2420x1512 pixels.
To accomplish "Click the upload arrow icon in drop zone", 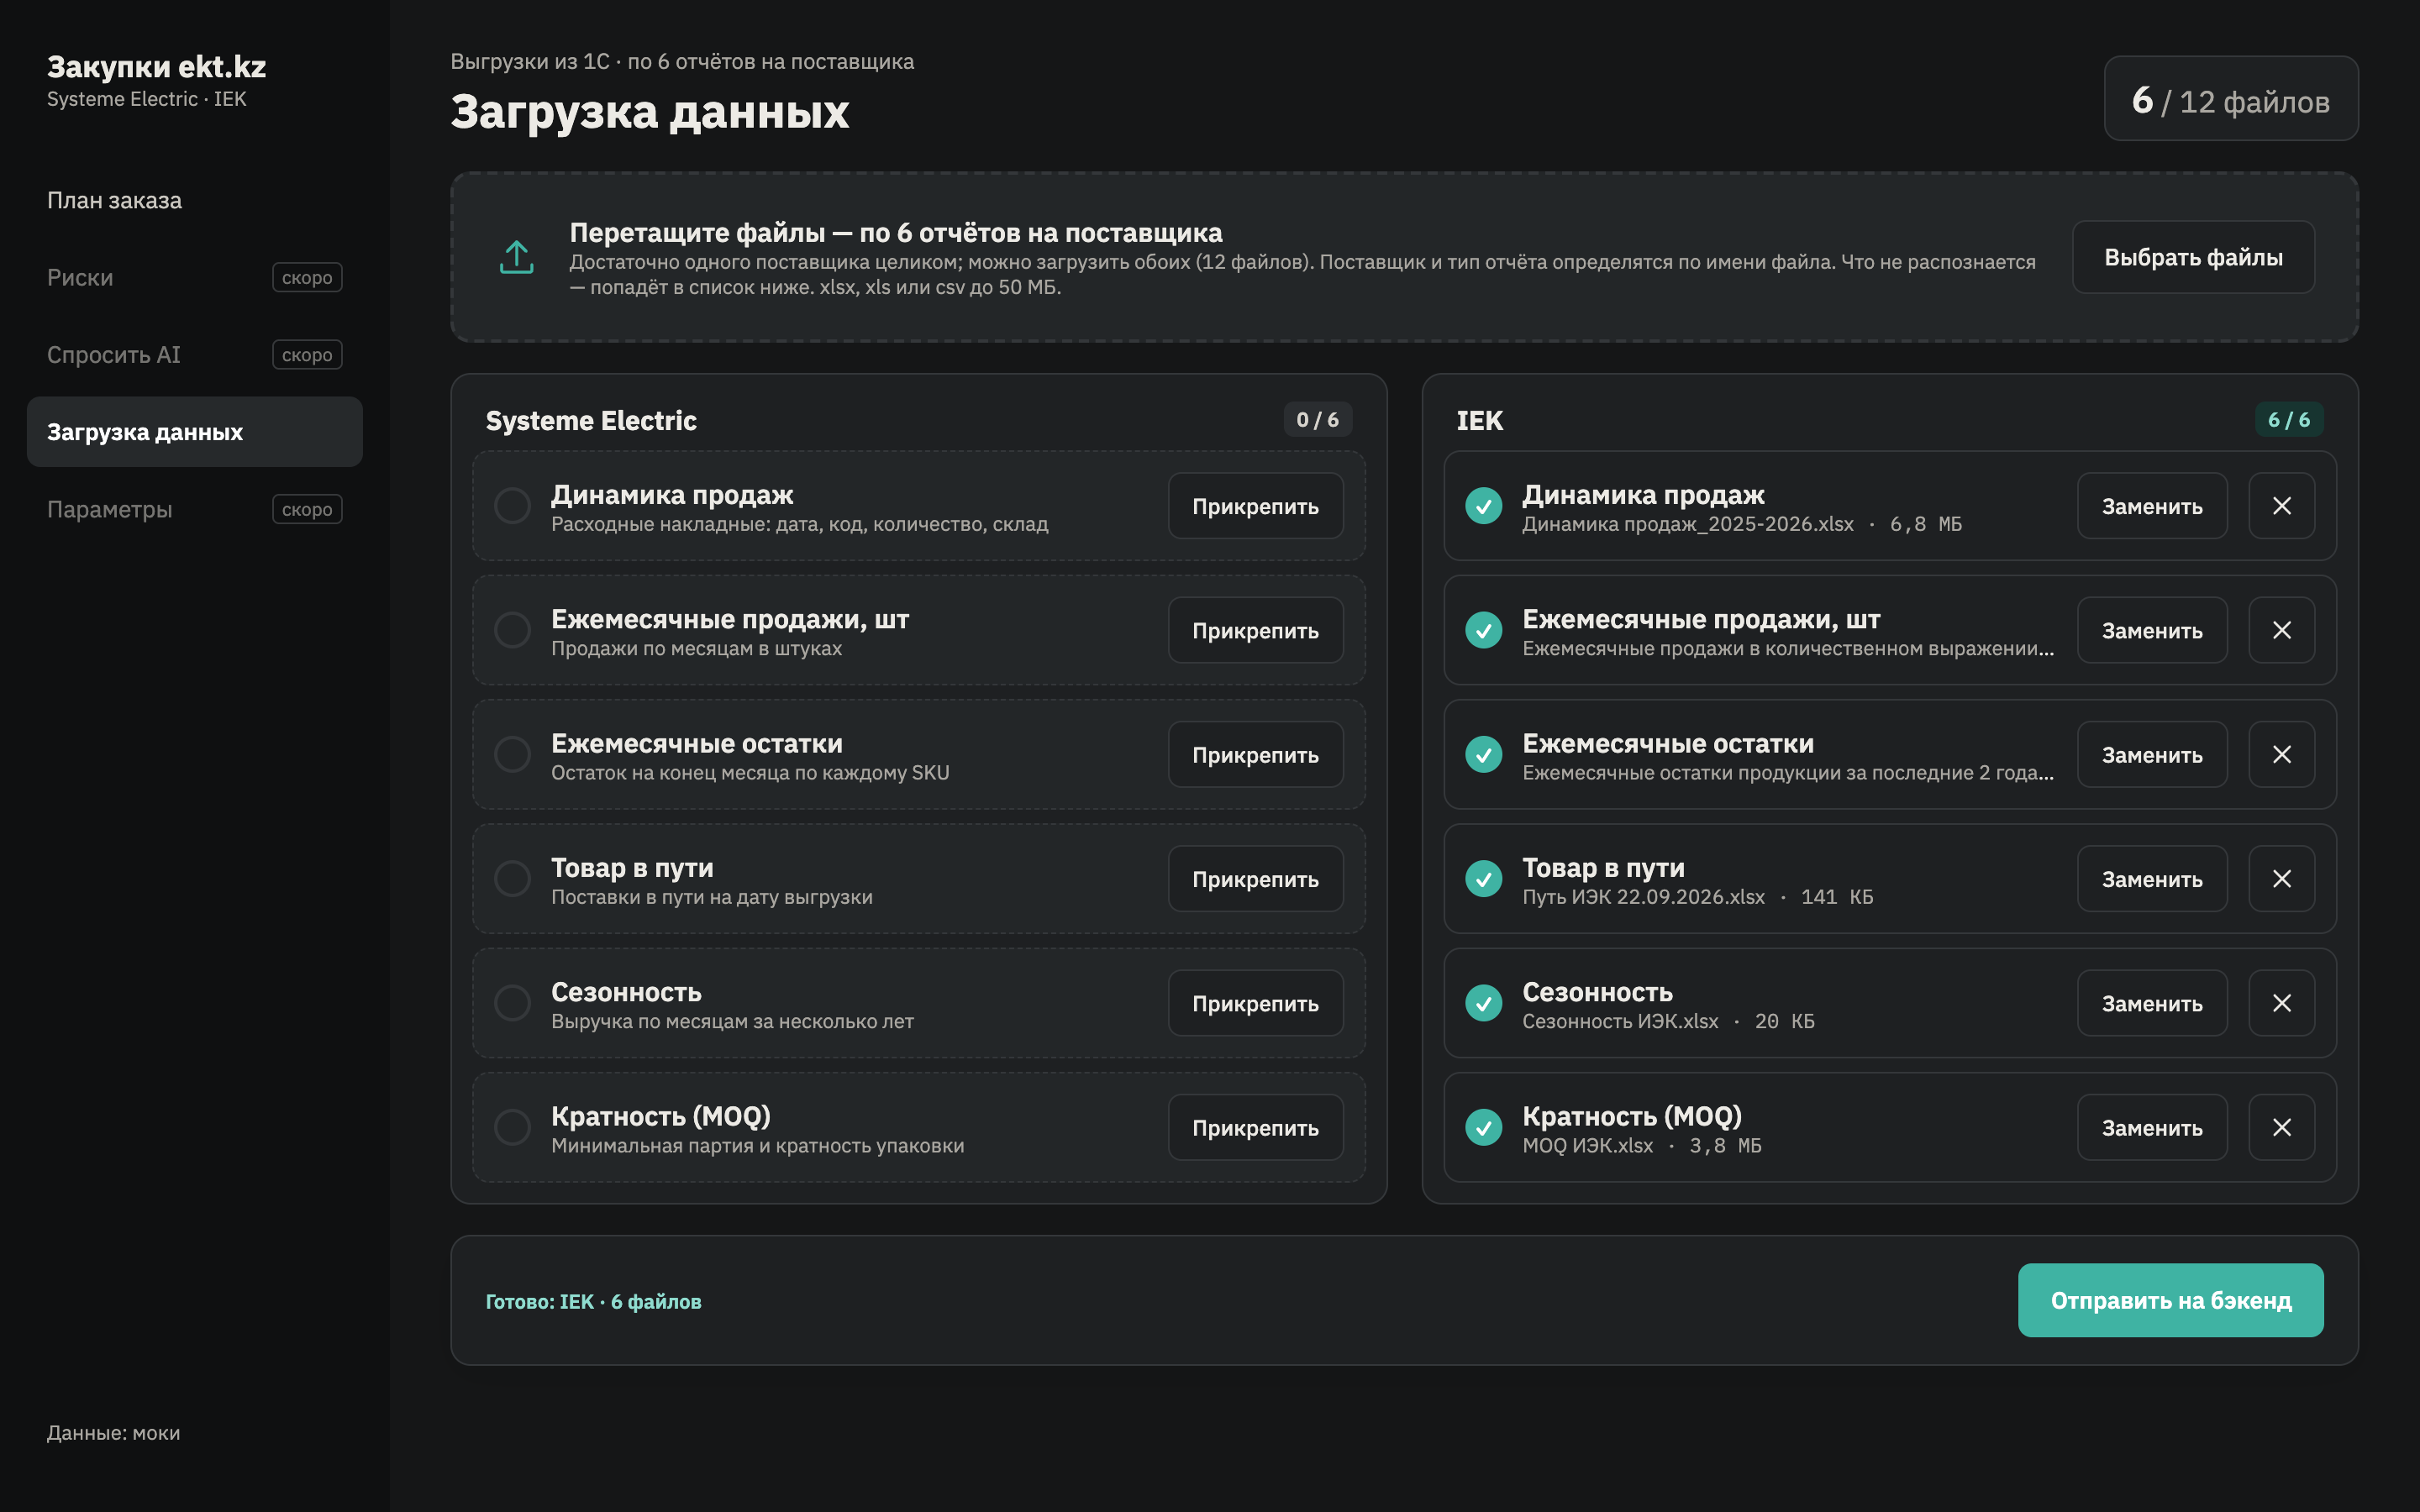I will tap(516, 257).
